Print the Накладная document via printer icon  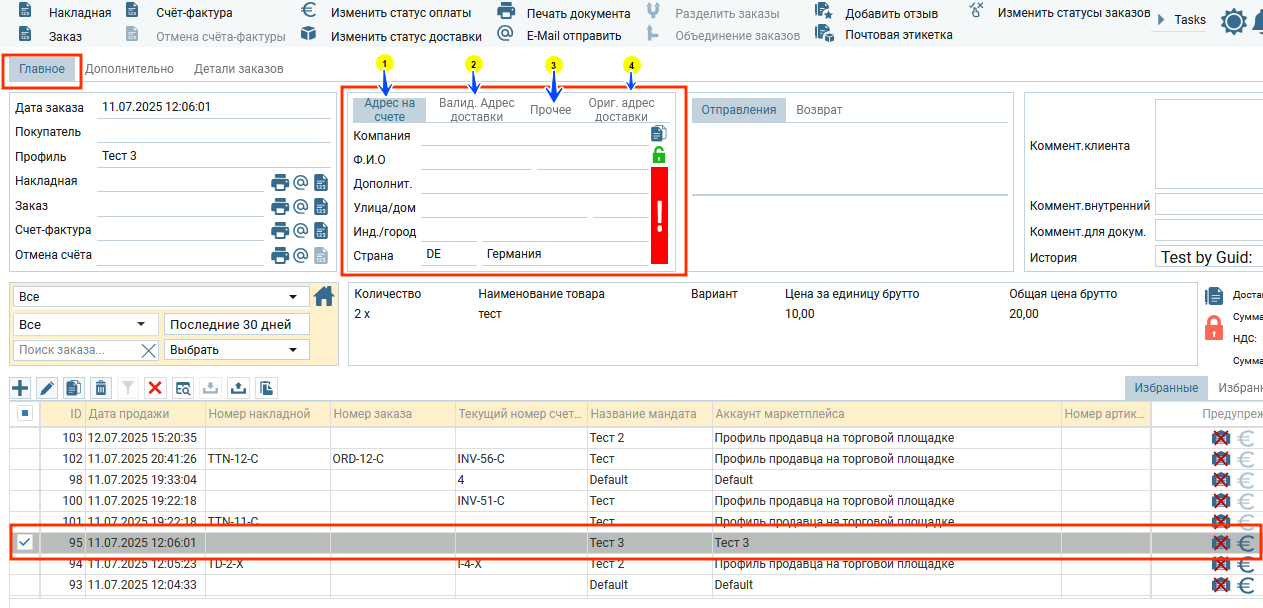280,182
